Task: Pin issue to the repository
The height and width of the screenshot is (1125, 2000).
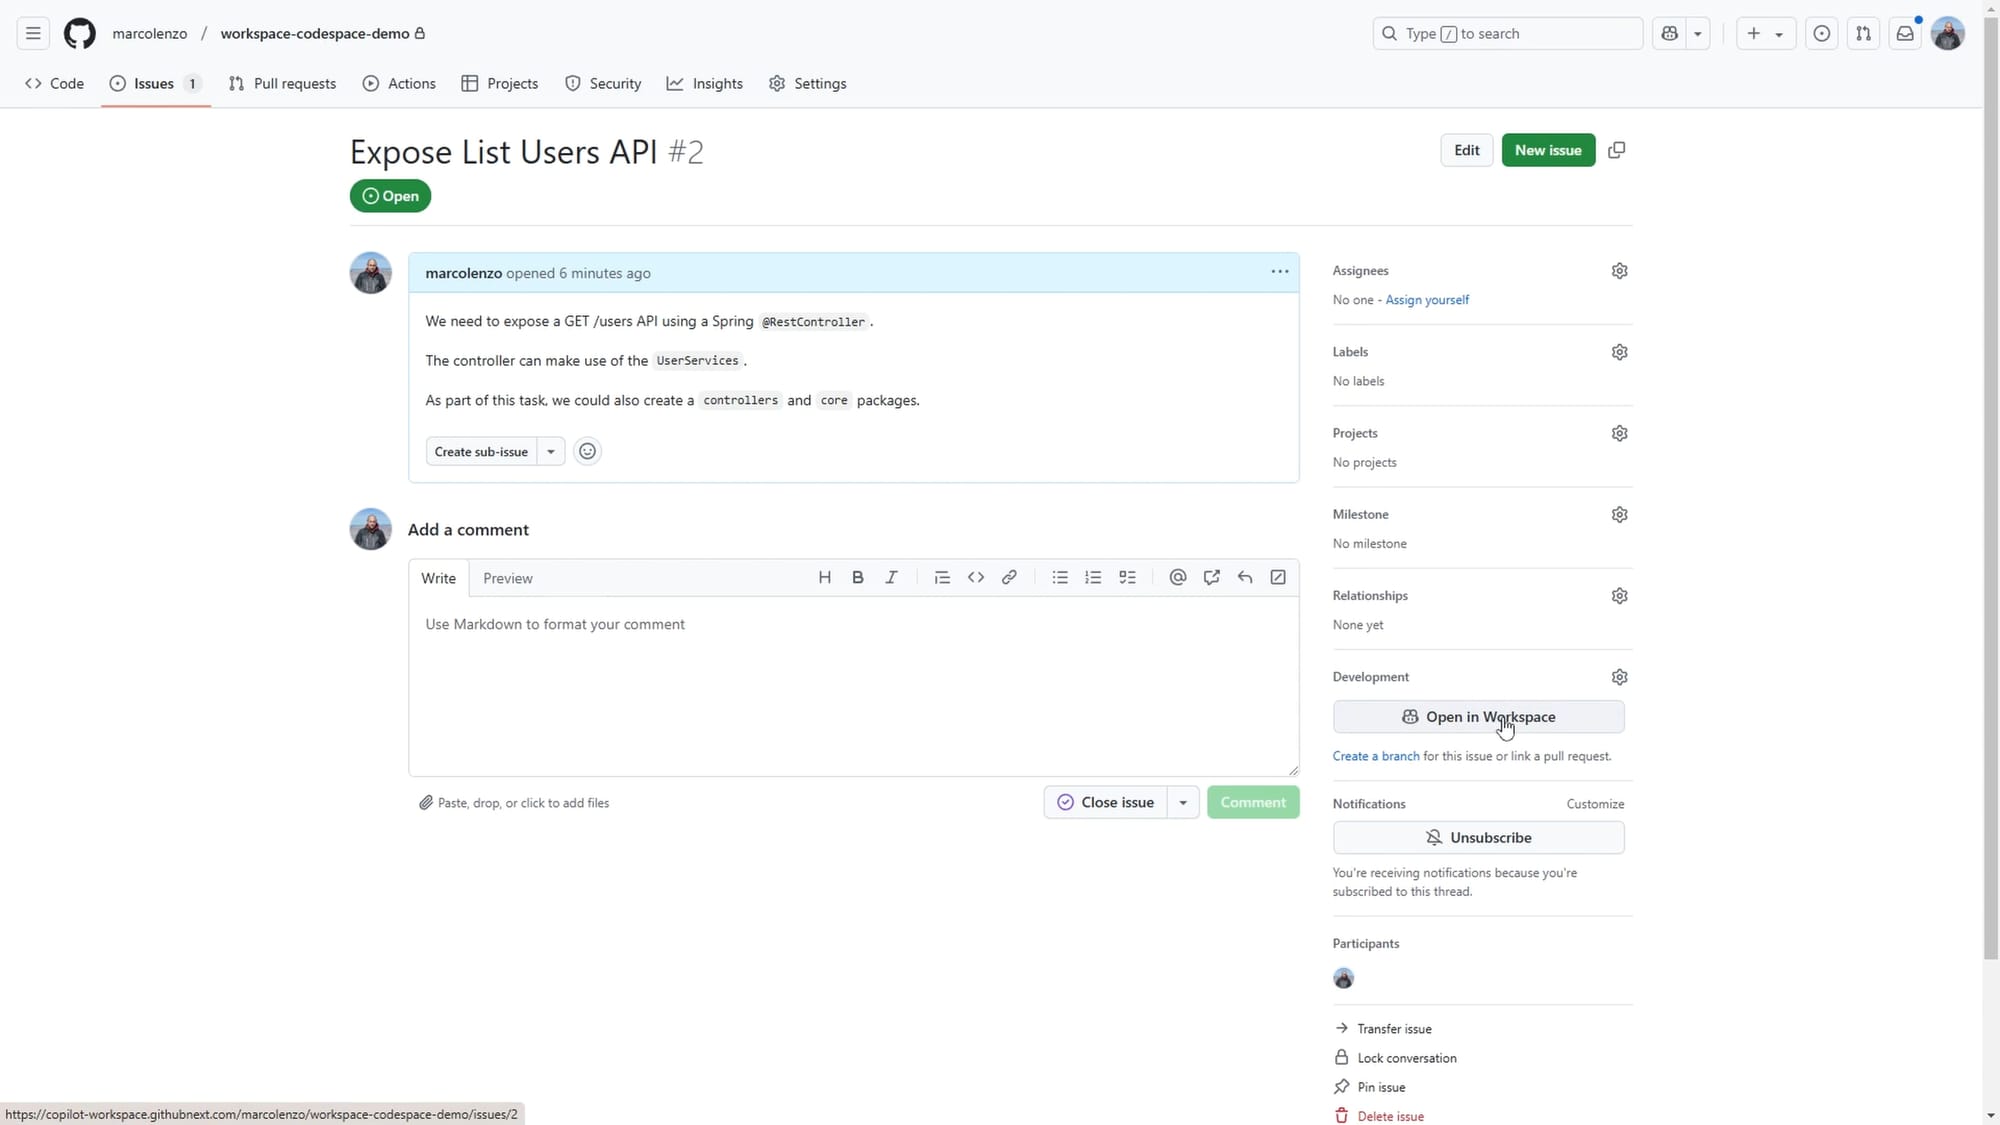Action: (x=1380, y=1087)
